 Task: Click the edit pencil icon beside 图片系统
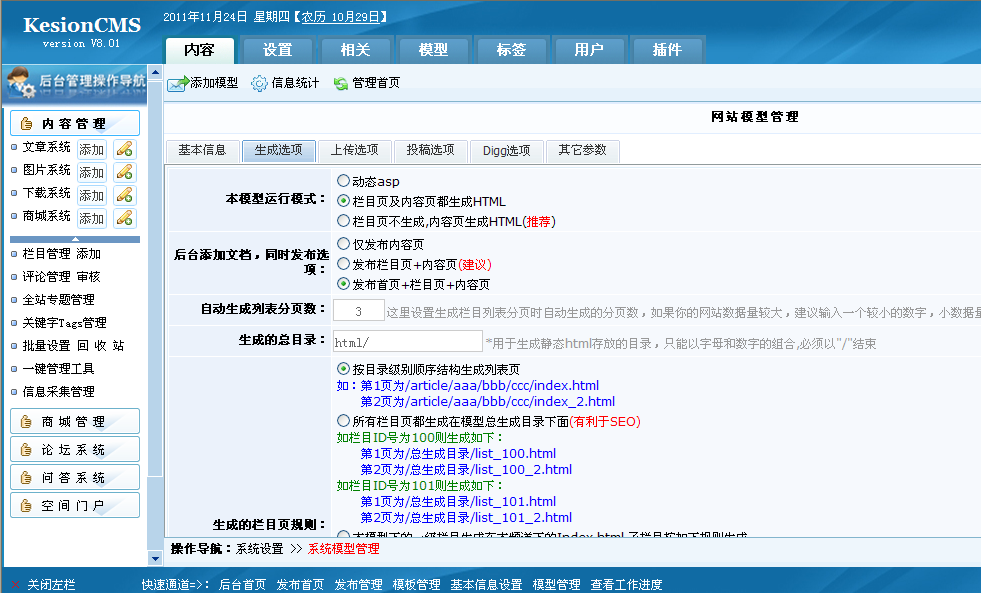point(125,171)
